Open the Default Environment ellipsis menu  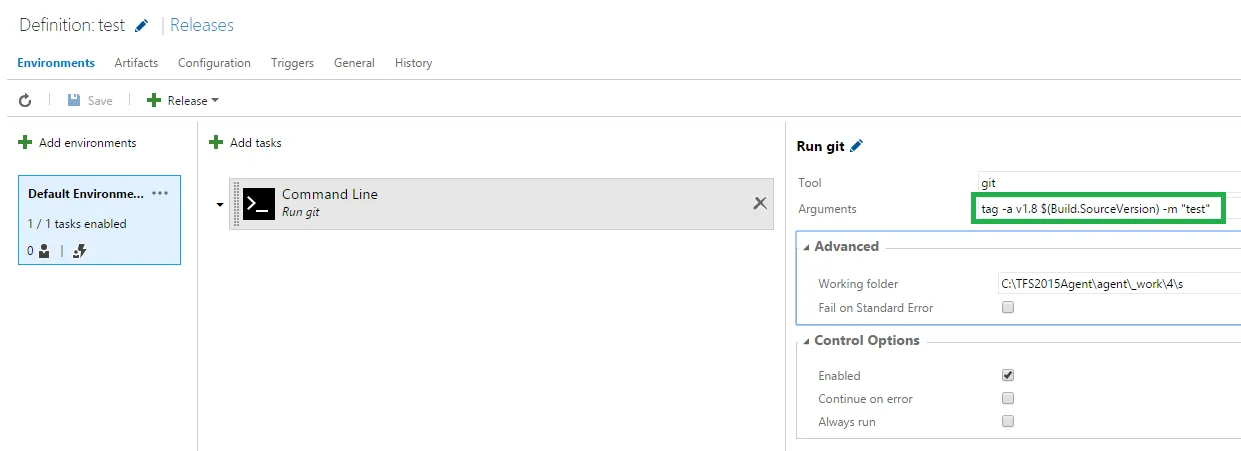[160, 193]
